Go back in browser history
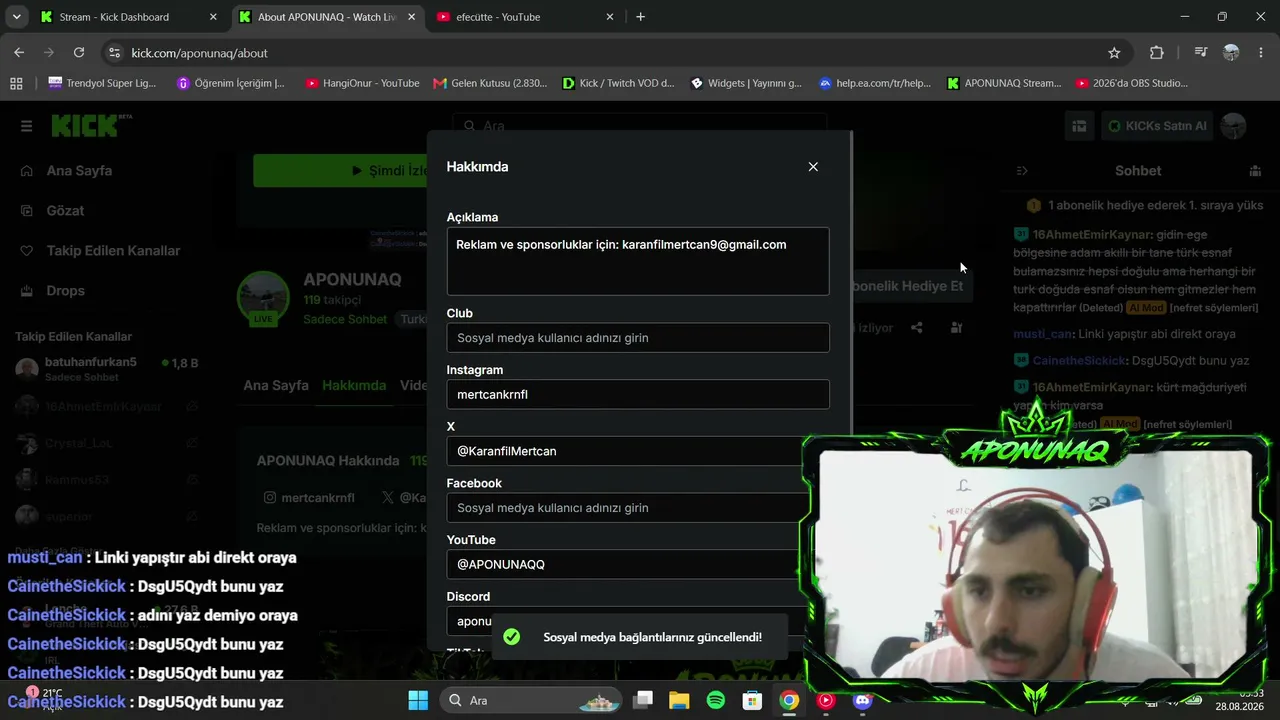 19,53
